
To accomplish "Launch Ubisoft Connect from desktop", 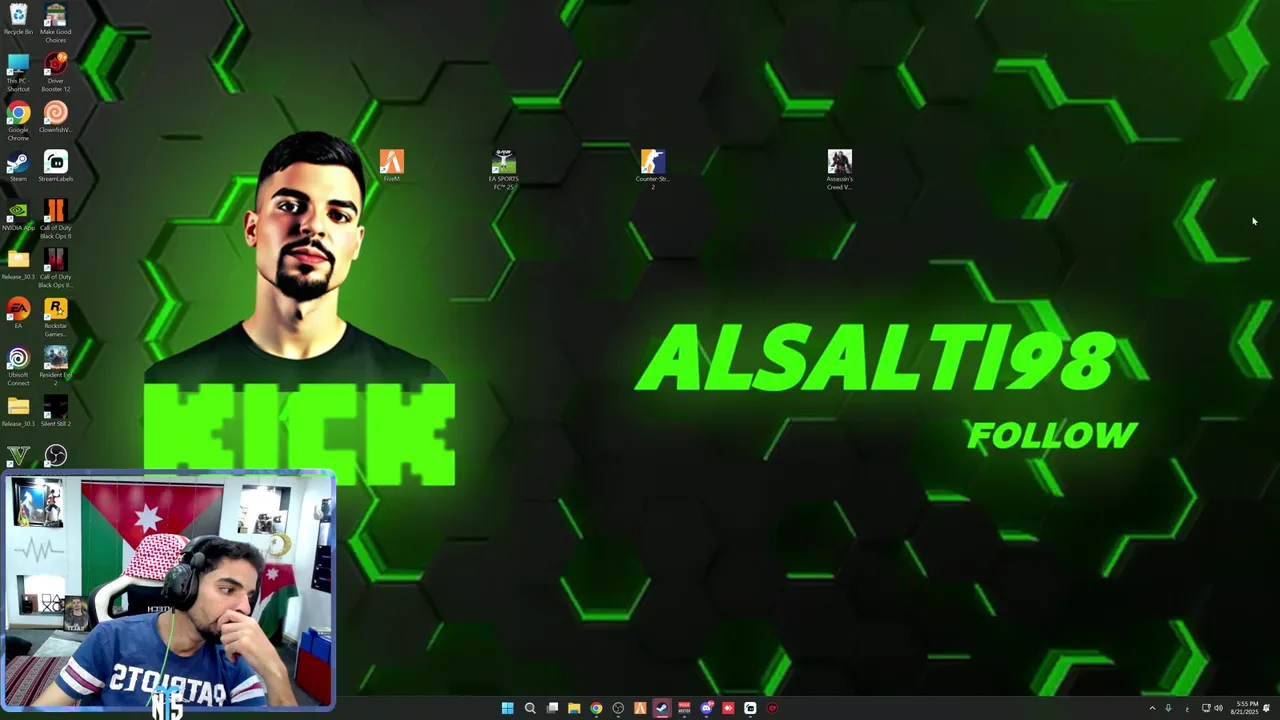I will click(x=18, y=366).
